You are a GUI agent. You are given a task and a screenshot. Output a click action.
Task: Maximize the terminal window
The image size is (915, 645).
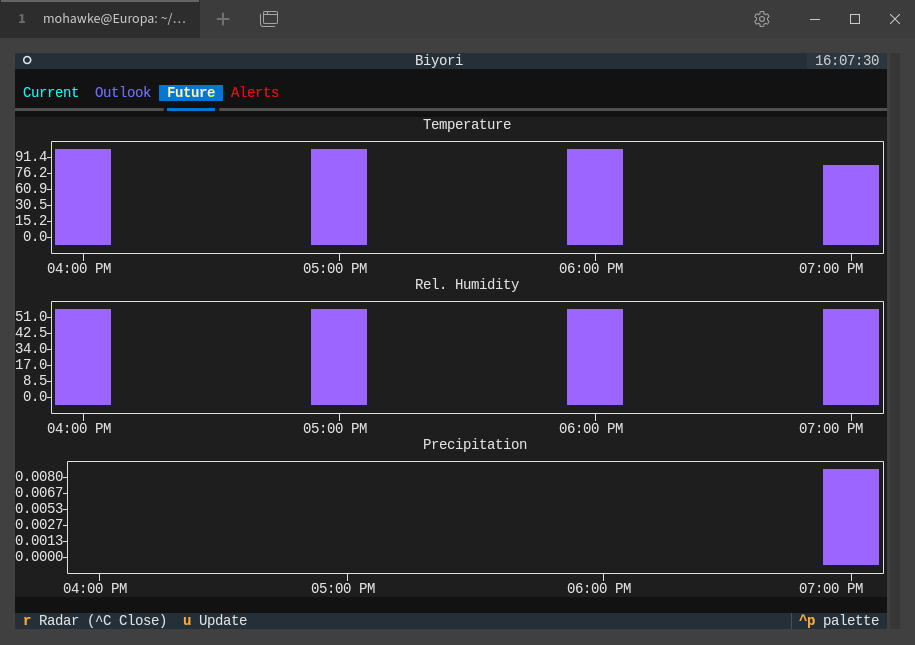tap(855, 19)
